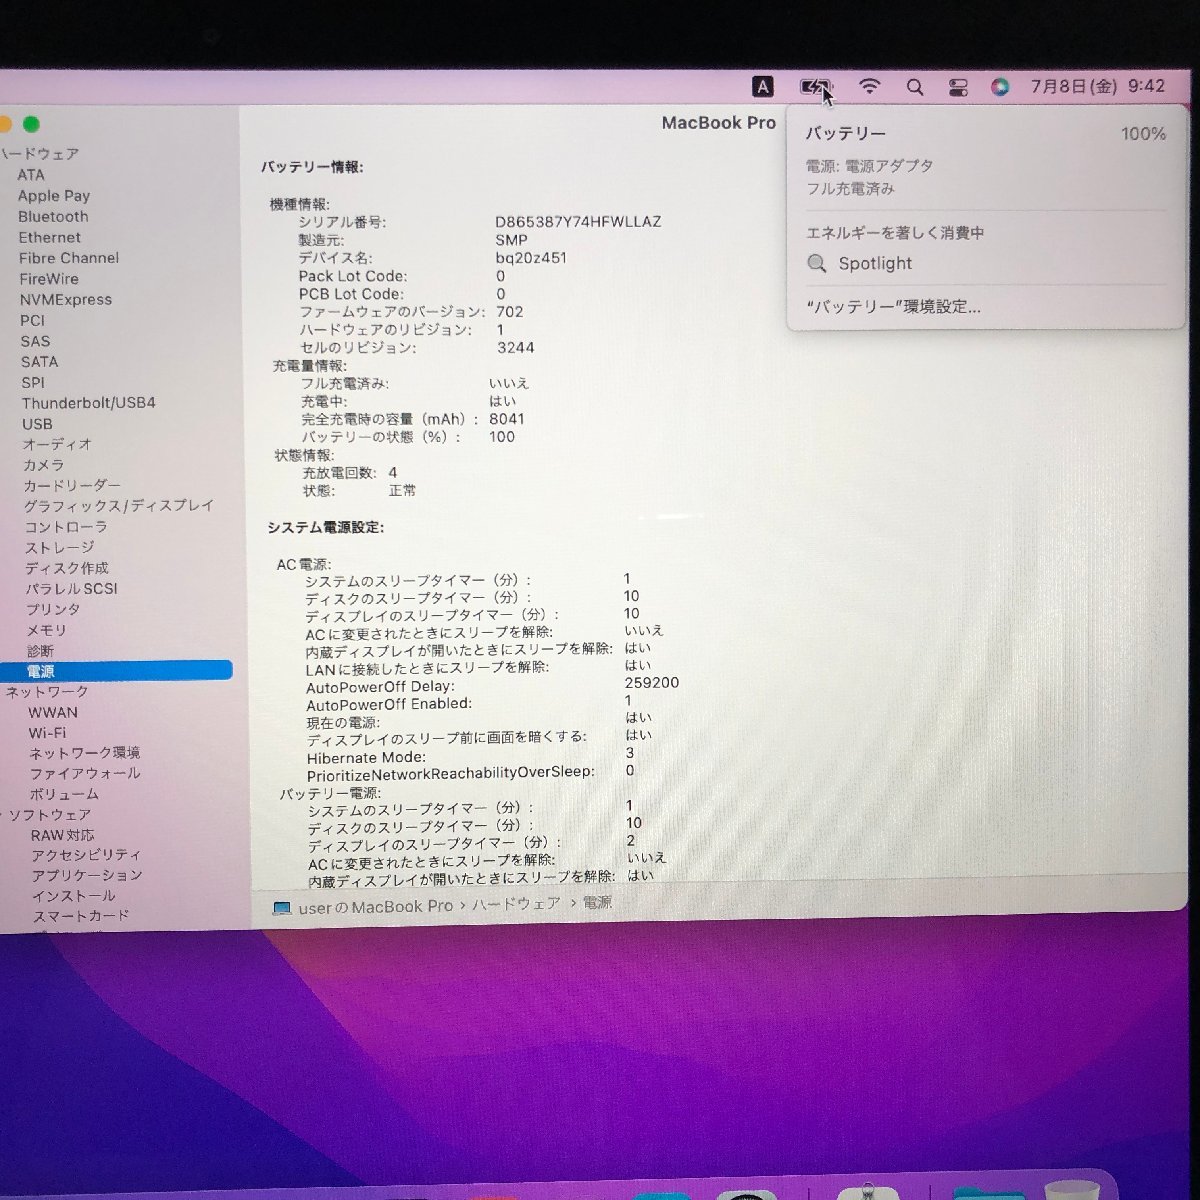
Task: Collapse the ネットワーク section header
Action: point(47,691)
